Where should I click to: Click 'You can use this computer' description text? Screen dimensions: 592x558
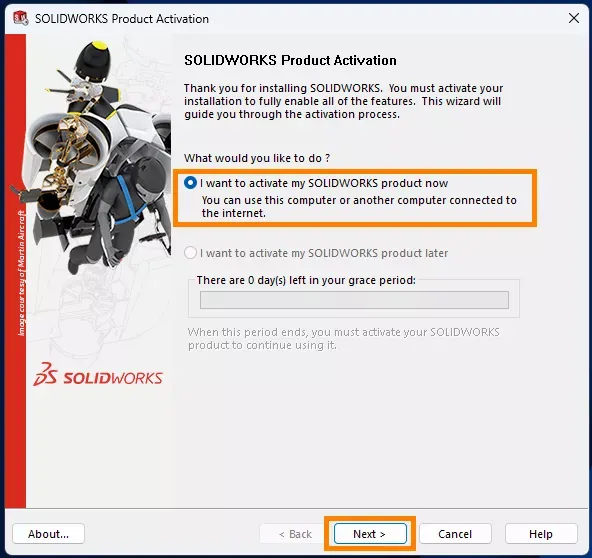(359, 207)
